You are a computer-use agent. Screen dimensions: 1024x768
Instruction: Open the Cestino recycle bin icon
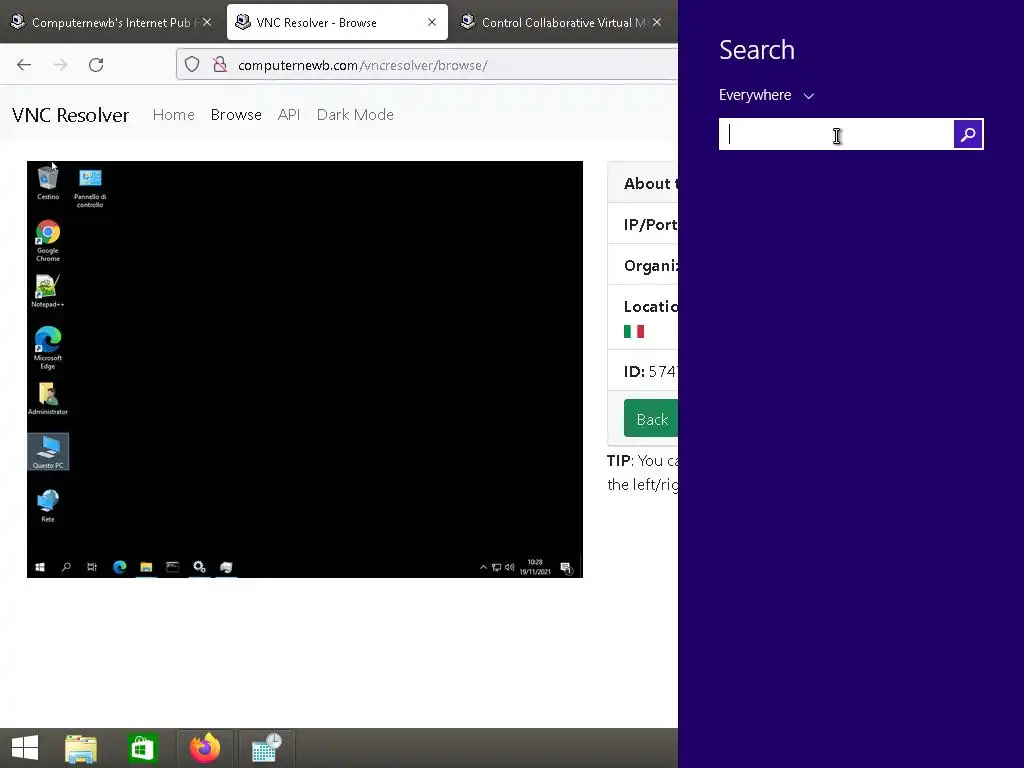48,182
